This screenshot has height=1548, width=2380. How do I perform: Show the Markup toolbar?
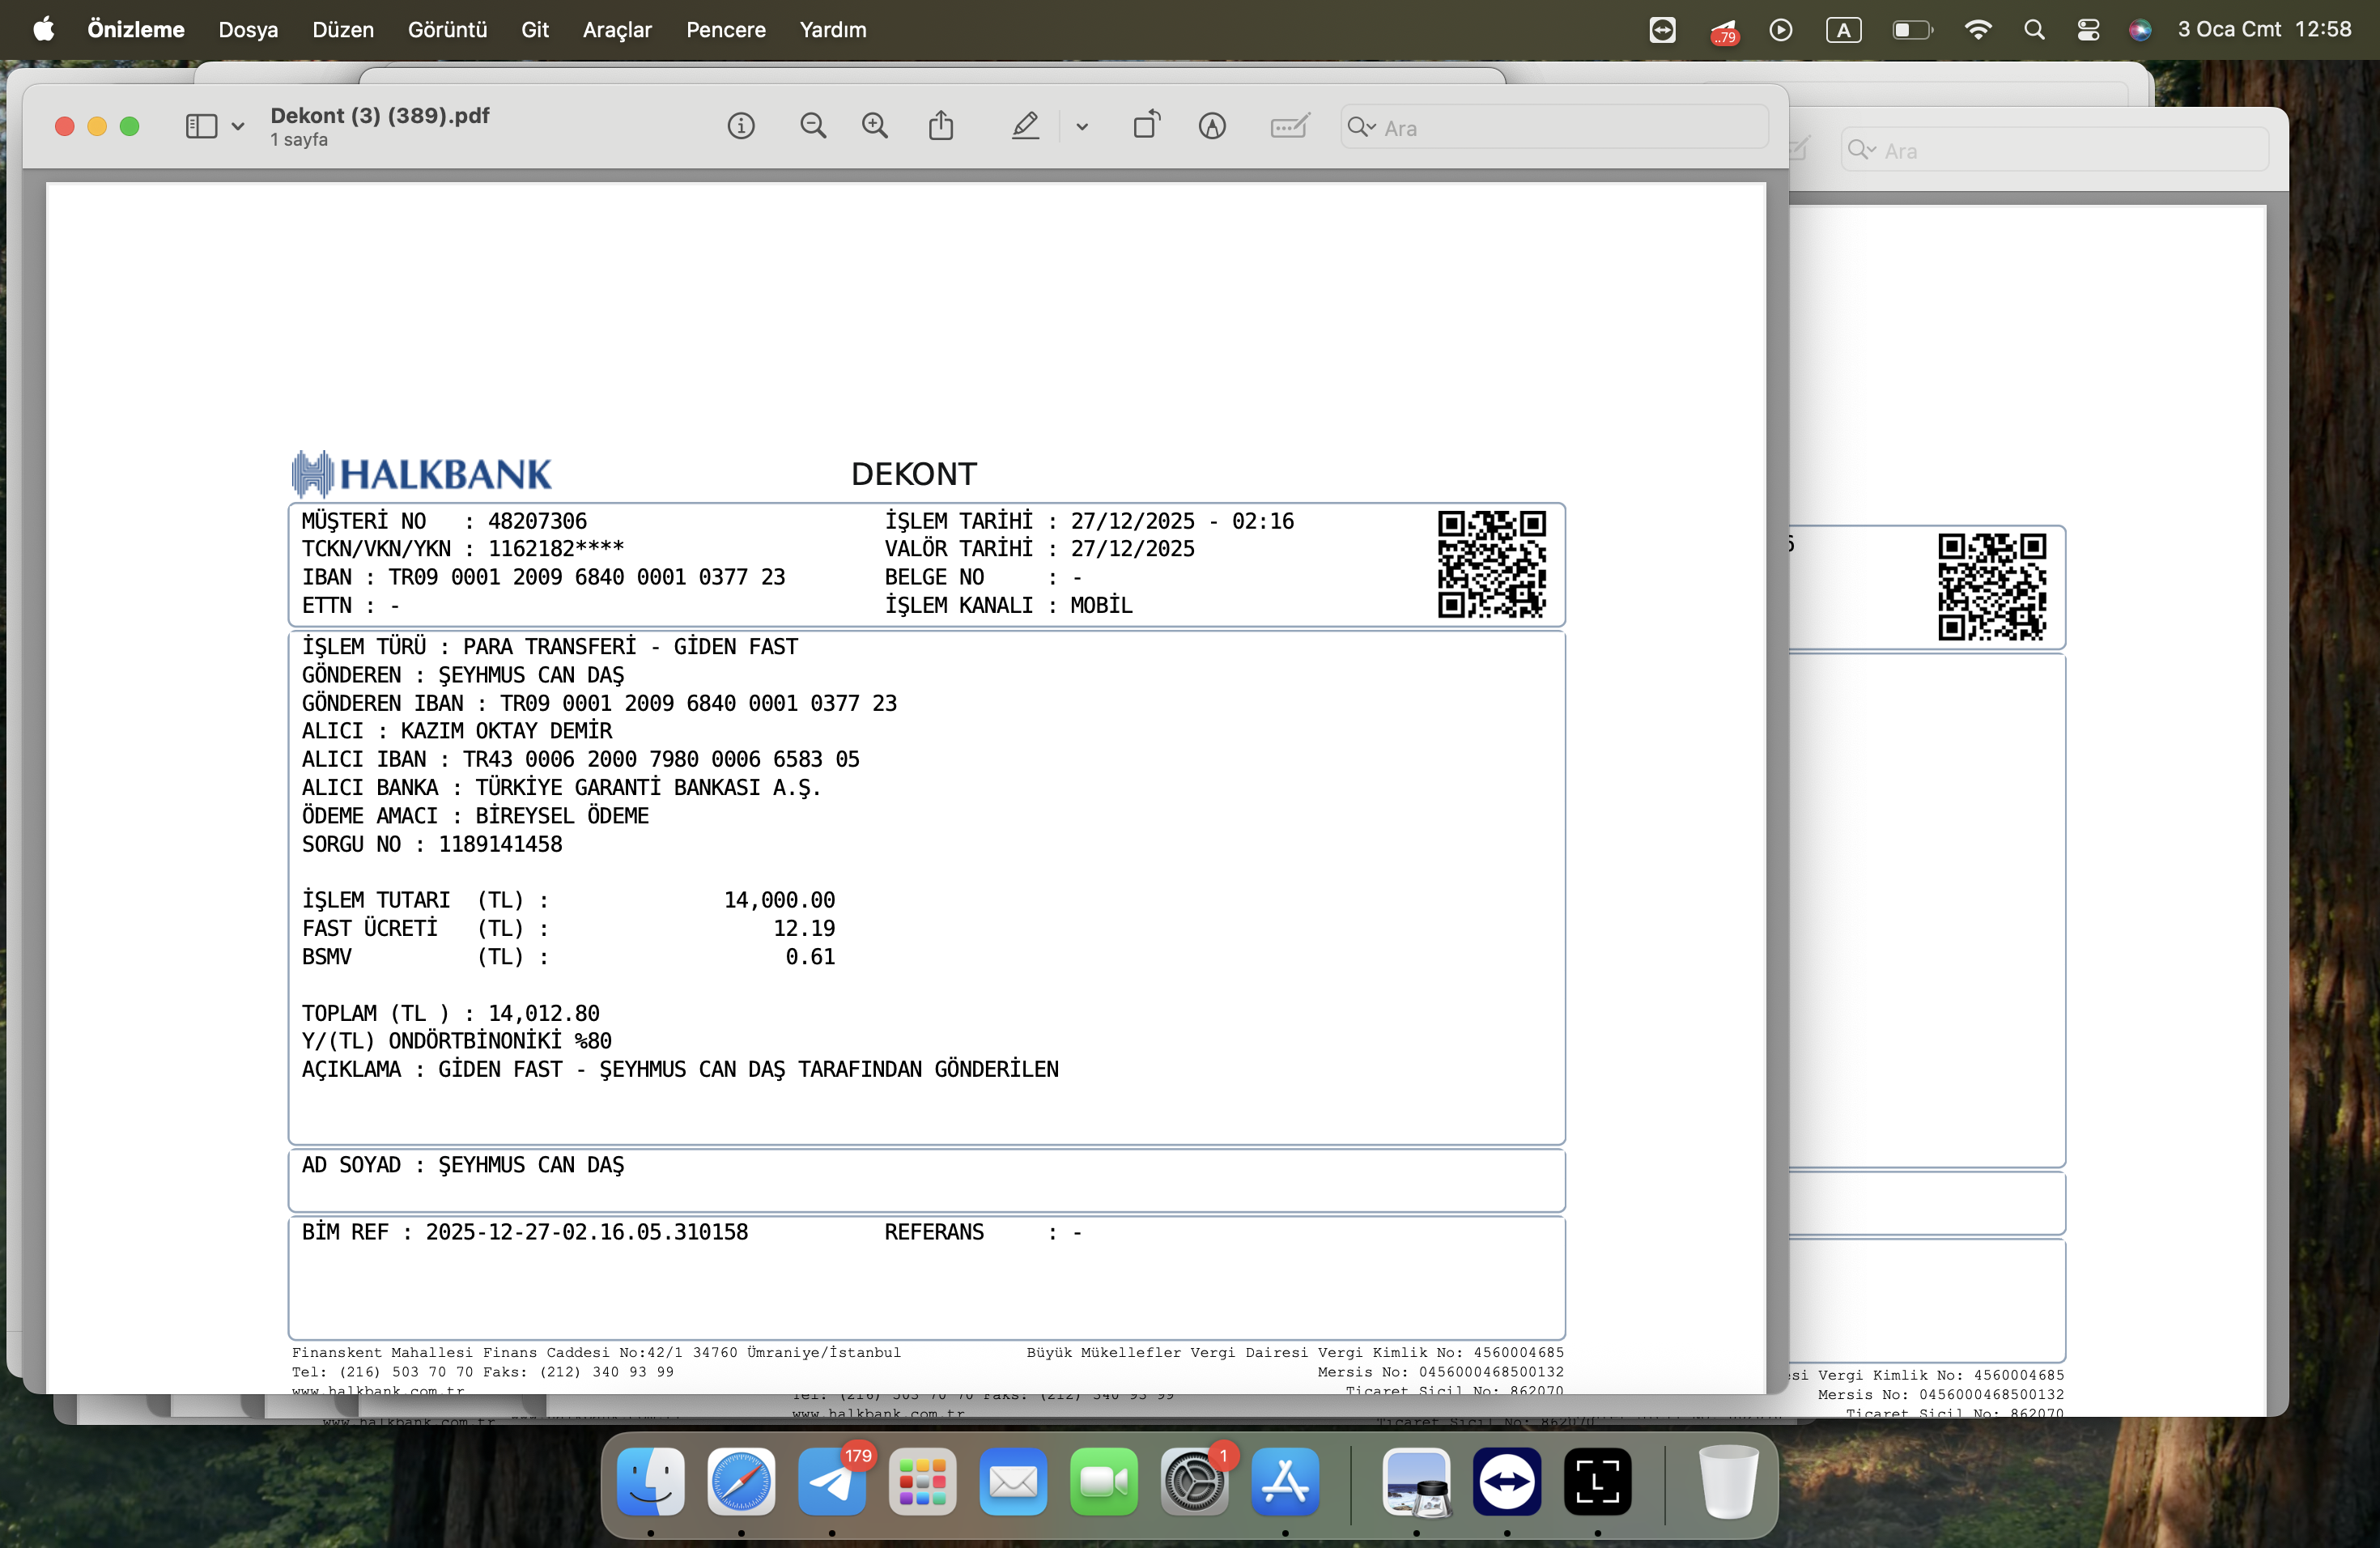point(1212,126)
